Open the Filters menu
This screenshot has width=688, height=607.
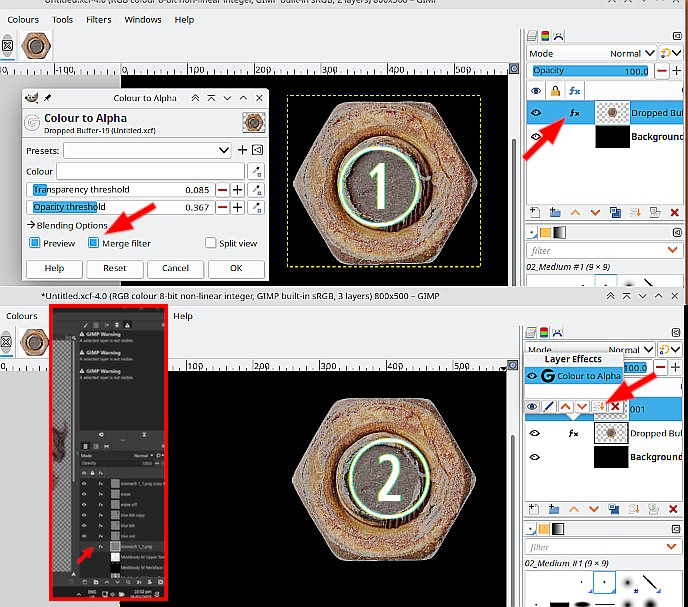pos(98,19)
